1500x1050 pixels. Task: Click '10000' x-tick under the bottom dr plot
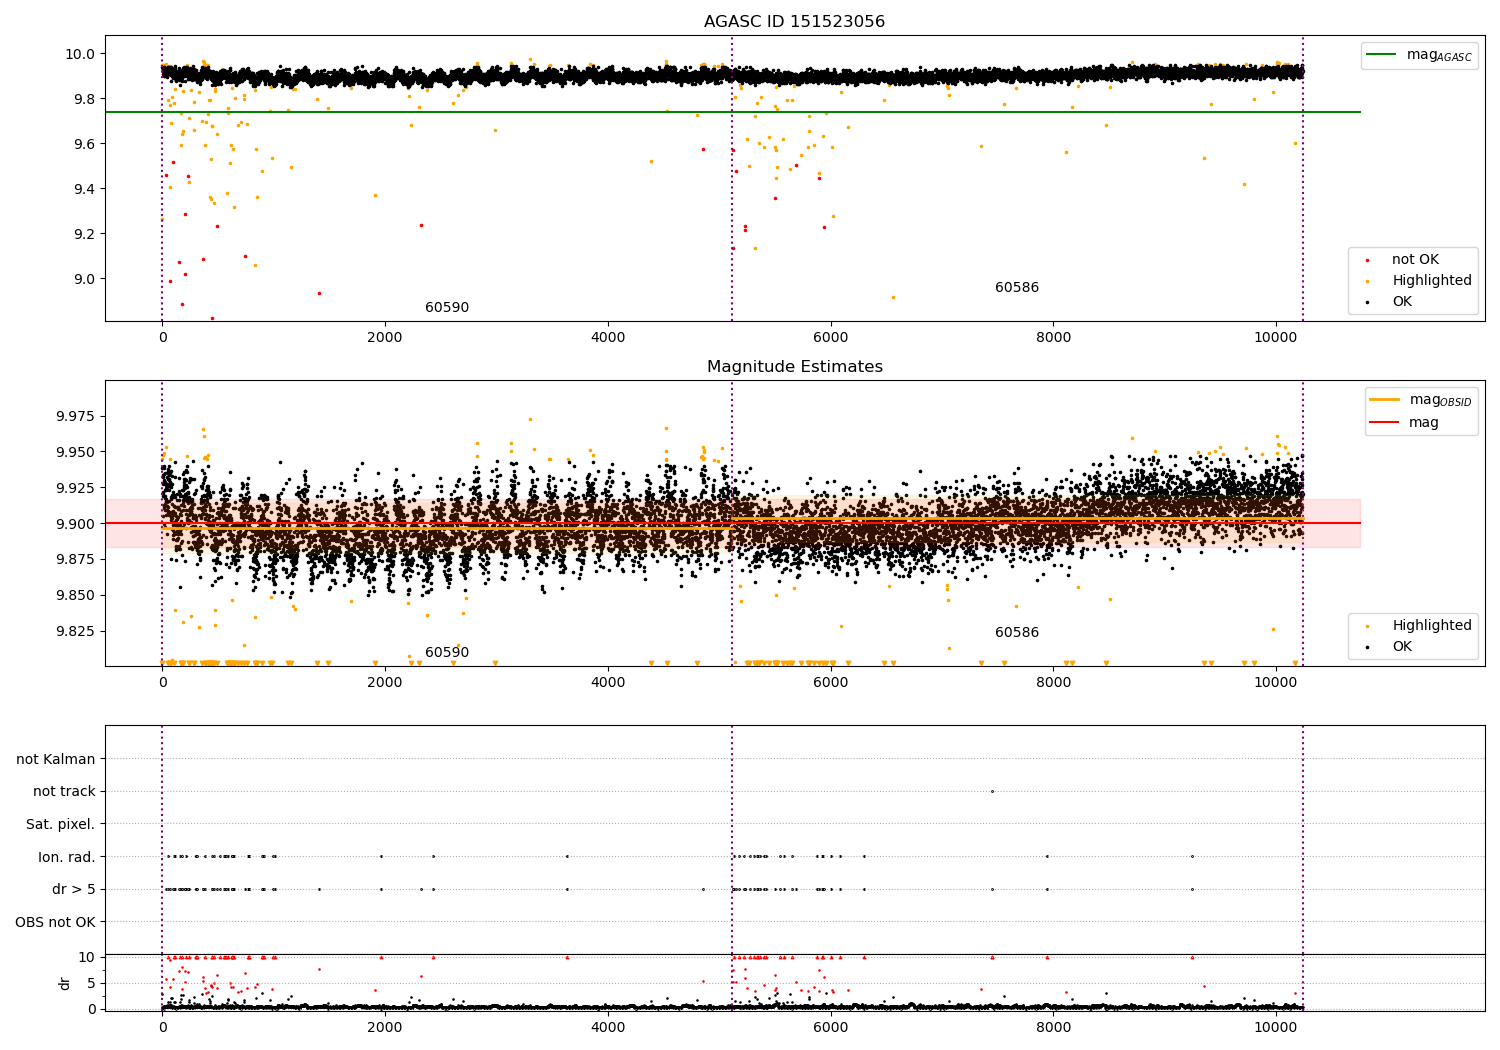click(1276, 1027)
